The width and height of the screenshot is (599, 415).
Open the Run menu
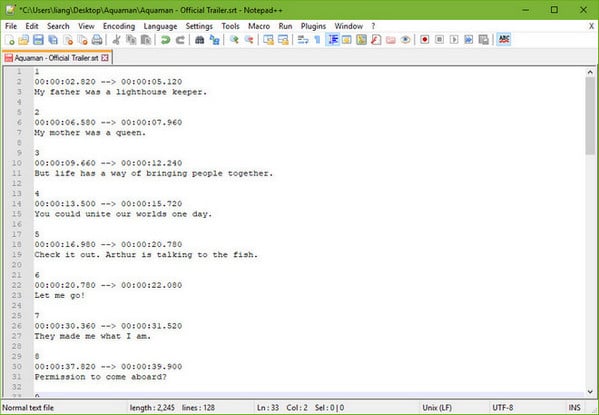285,26
